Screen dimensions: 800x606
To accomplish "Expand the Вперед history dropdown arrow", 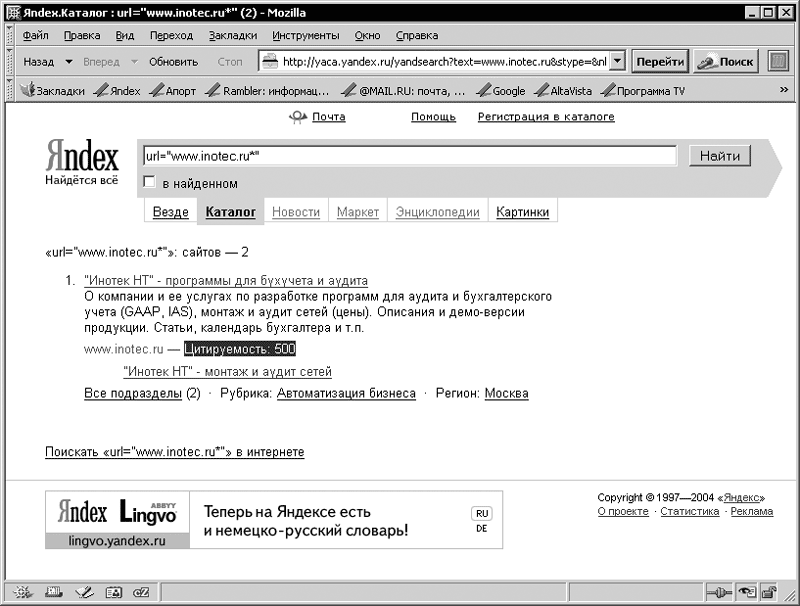I will (x=134, y=62).
